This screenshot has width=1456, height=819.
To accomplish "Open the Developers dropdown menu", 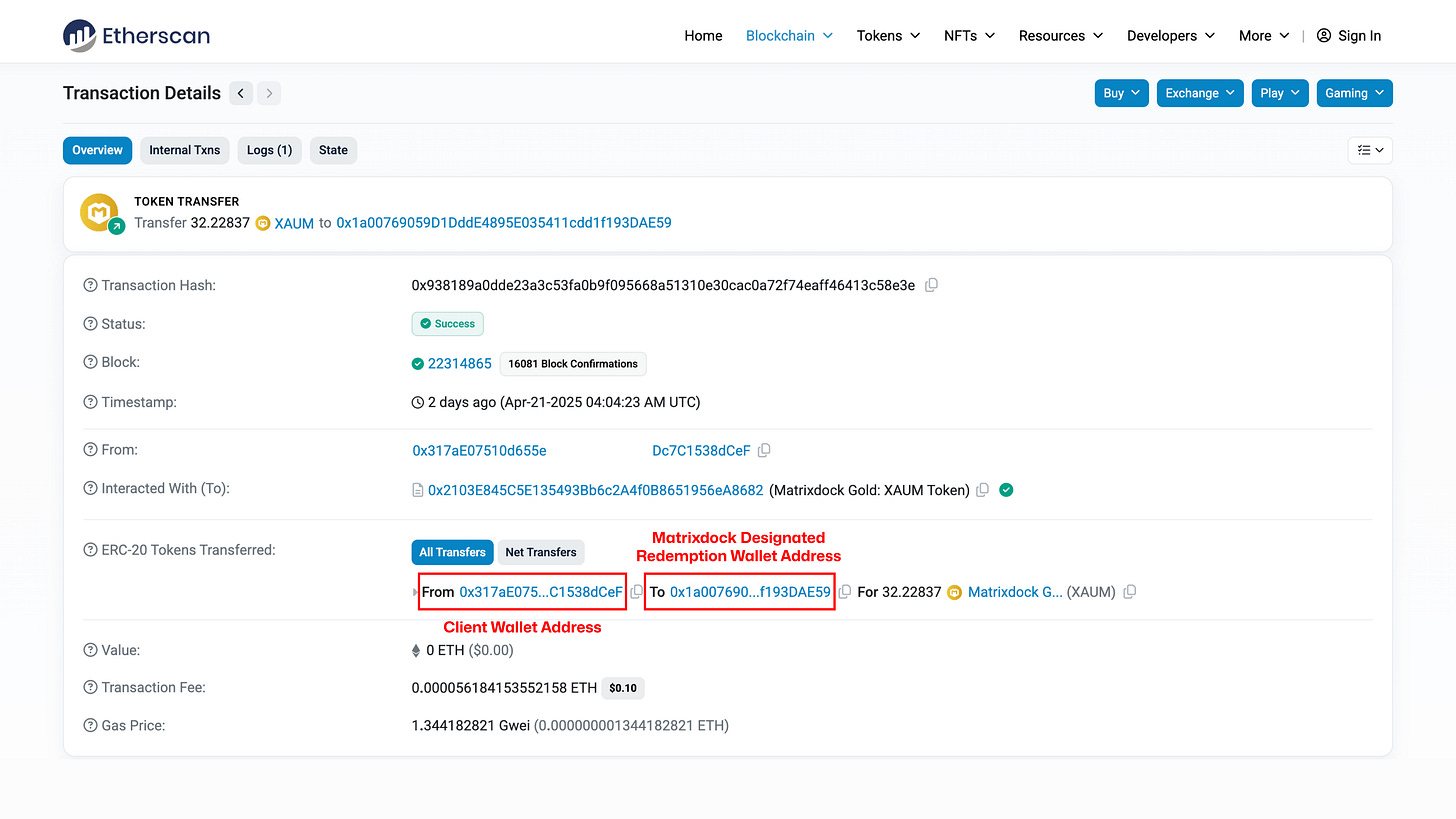I will [1170, 35].
